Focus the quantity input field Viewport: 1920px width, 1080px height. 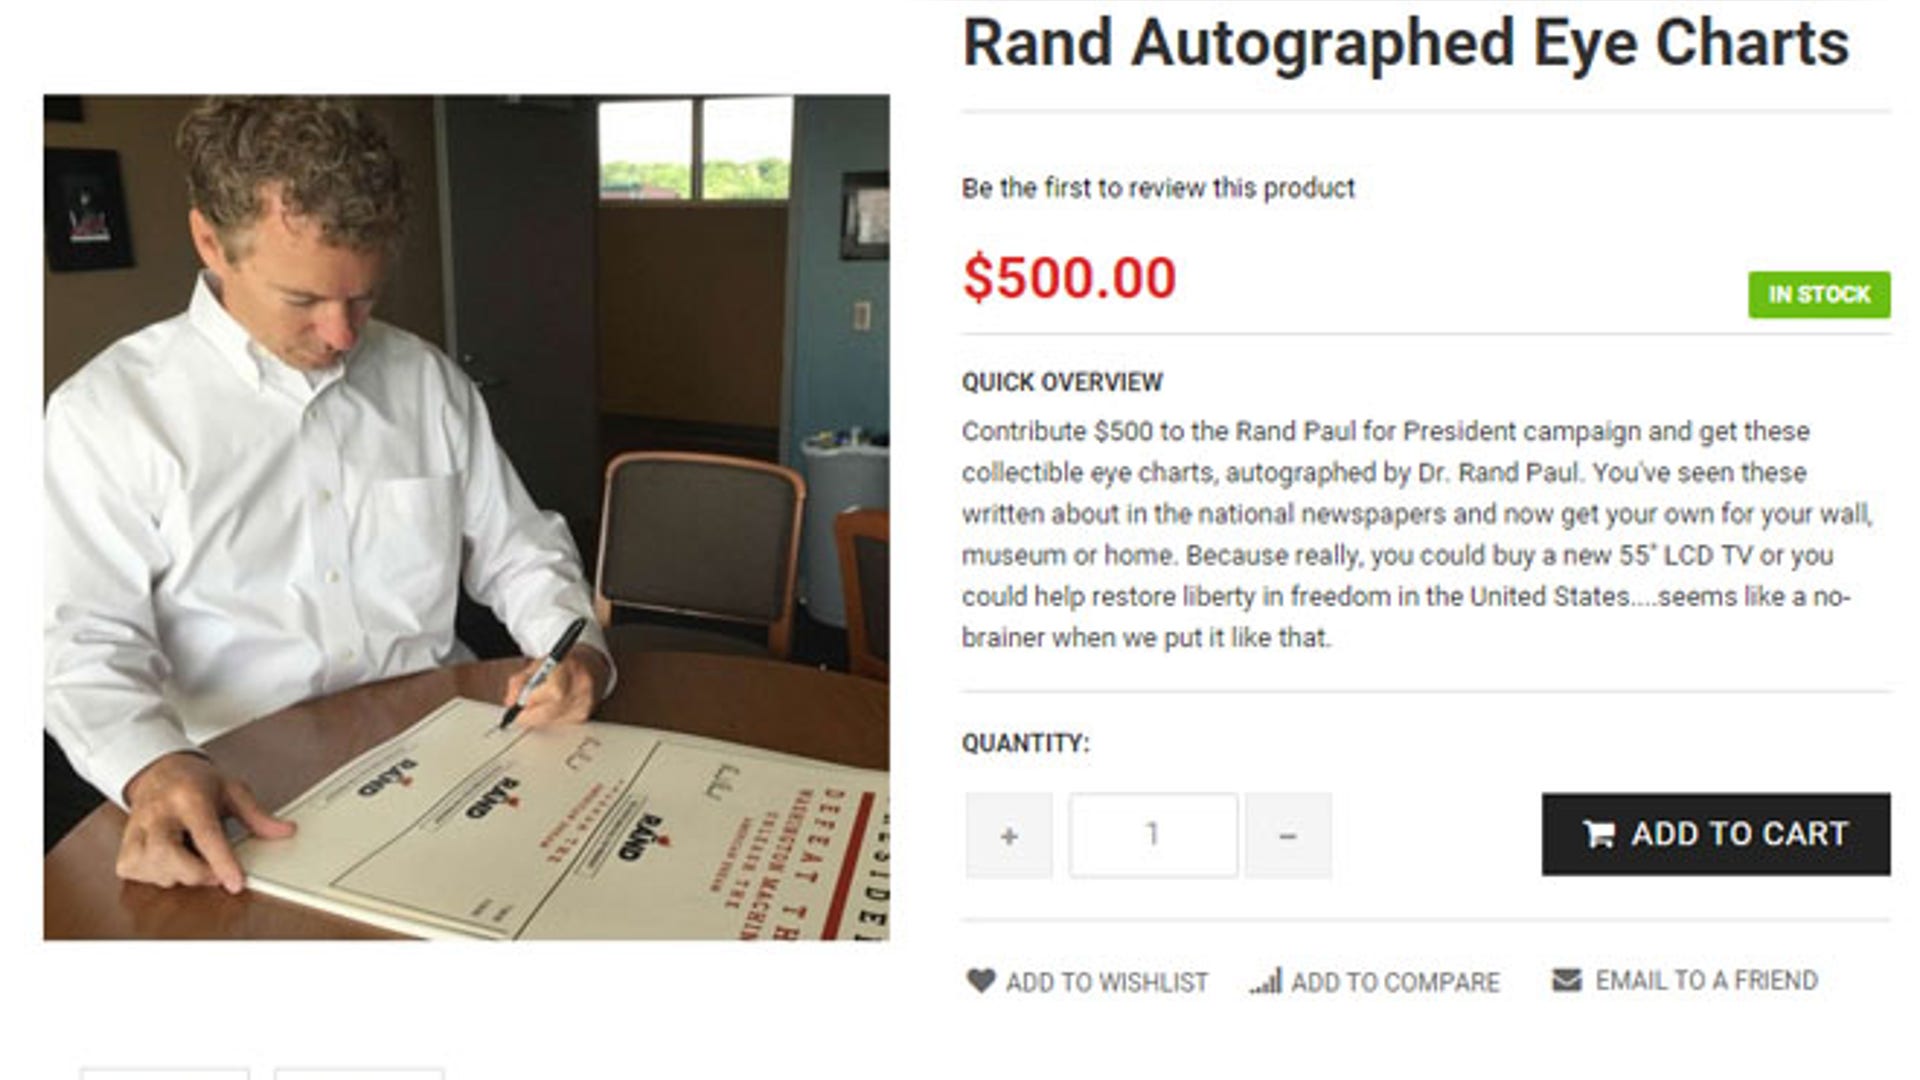pyautogui.click(x=1152, y=835)
